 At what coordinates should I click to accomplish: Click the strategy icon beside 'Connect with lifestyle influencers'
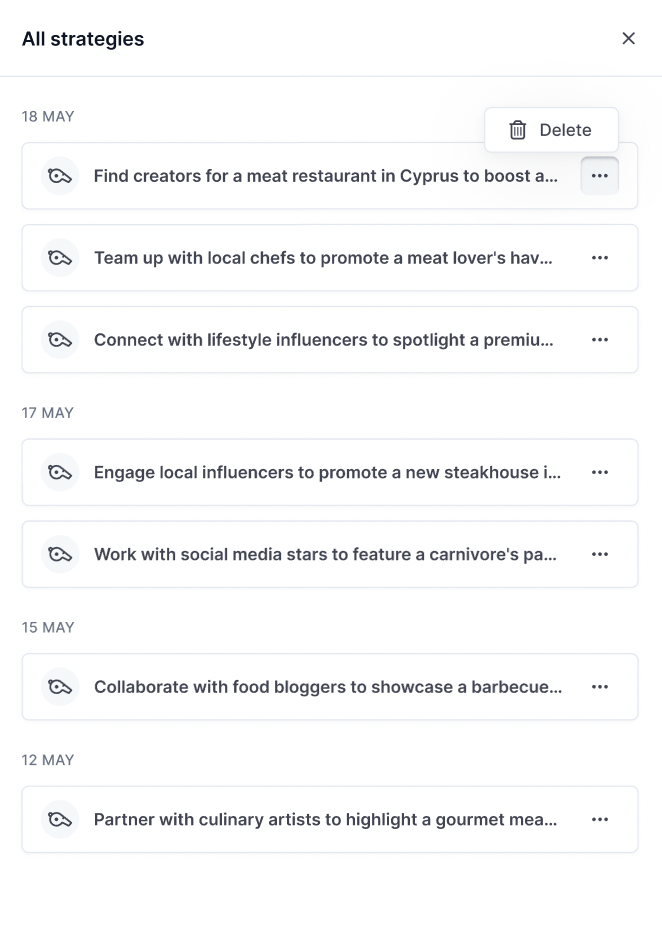point(60,340)
